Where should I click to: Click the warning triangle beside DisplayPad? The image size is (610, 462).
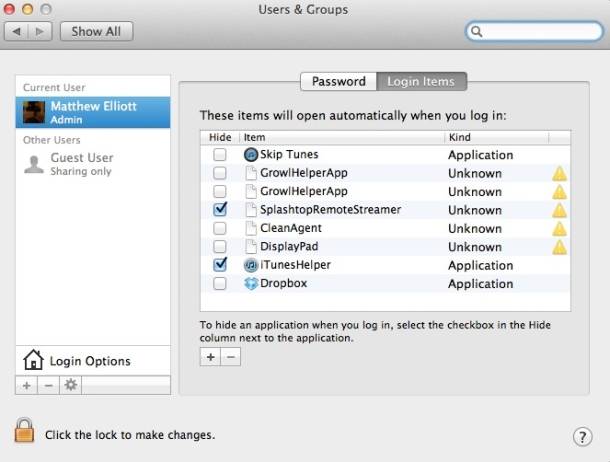[559, 247]
